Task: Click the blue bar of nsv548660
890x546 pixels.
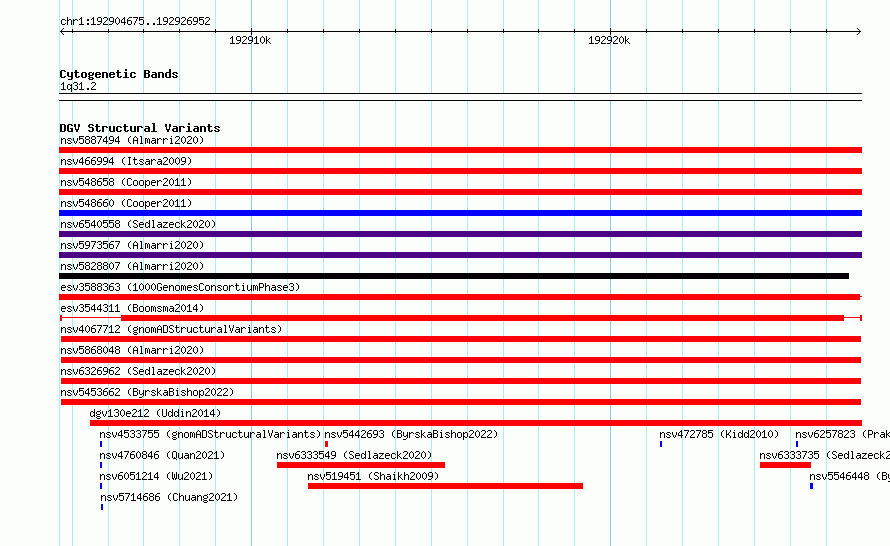Action: (x=460, y=213)
